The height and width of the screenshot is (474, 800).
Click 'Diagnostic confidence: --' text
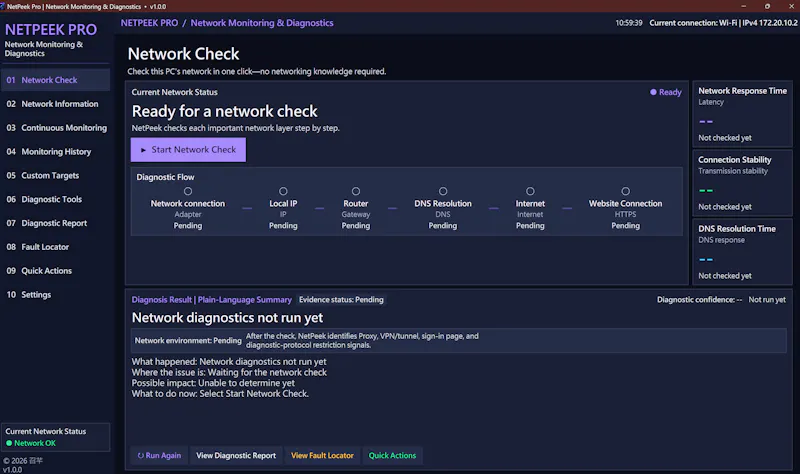[x=699, y=300]
